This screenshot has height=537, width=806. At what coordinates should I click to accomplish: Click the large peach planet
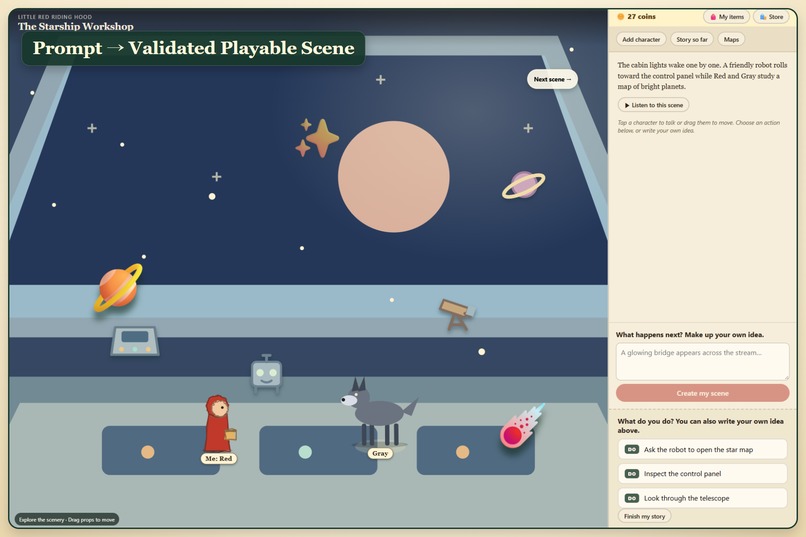[x=394, y=177]
